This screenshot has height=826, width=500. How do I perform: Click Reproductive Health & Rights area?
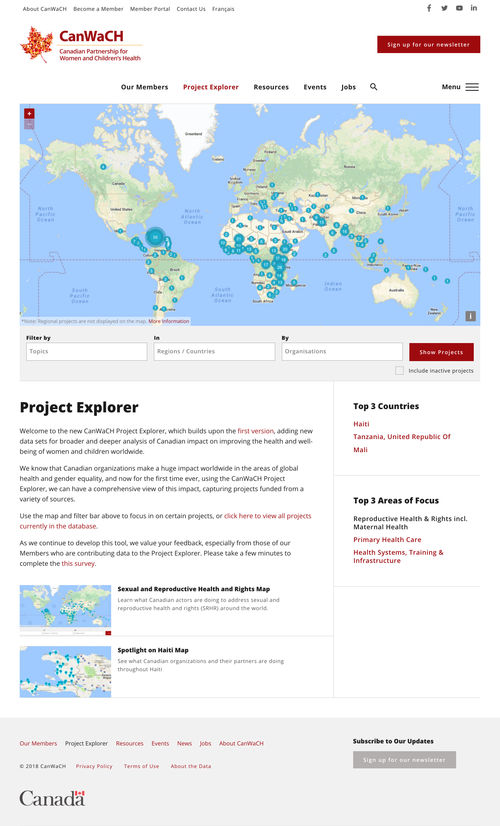pos(410,523)
